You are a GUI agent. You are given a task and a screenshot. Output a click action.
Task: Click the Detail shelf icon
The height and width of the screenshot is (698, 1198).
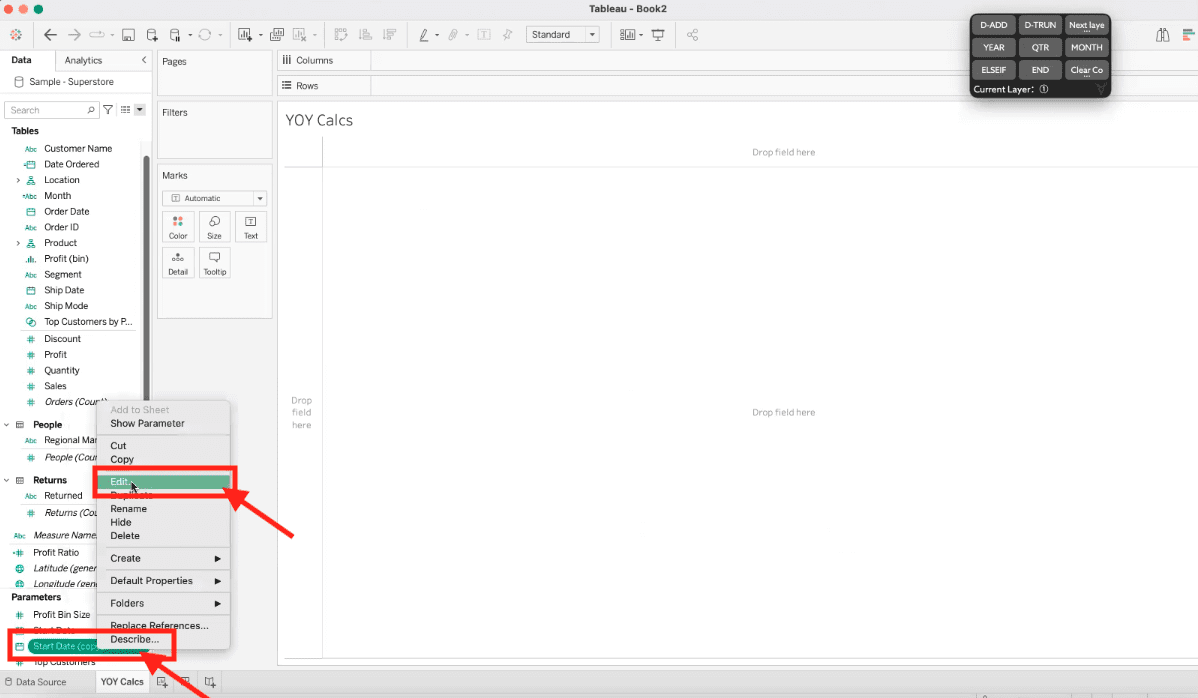[178, 262]
